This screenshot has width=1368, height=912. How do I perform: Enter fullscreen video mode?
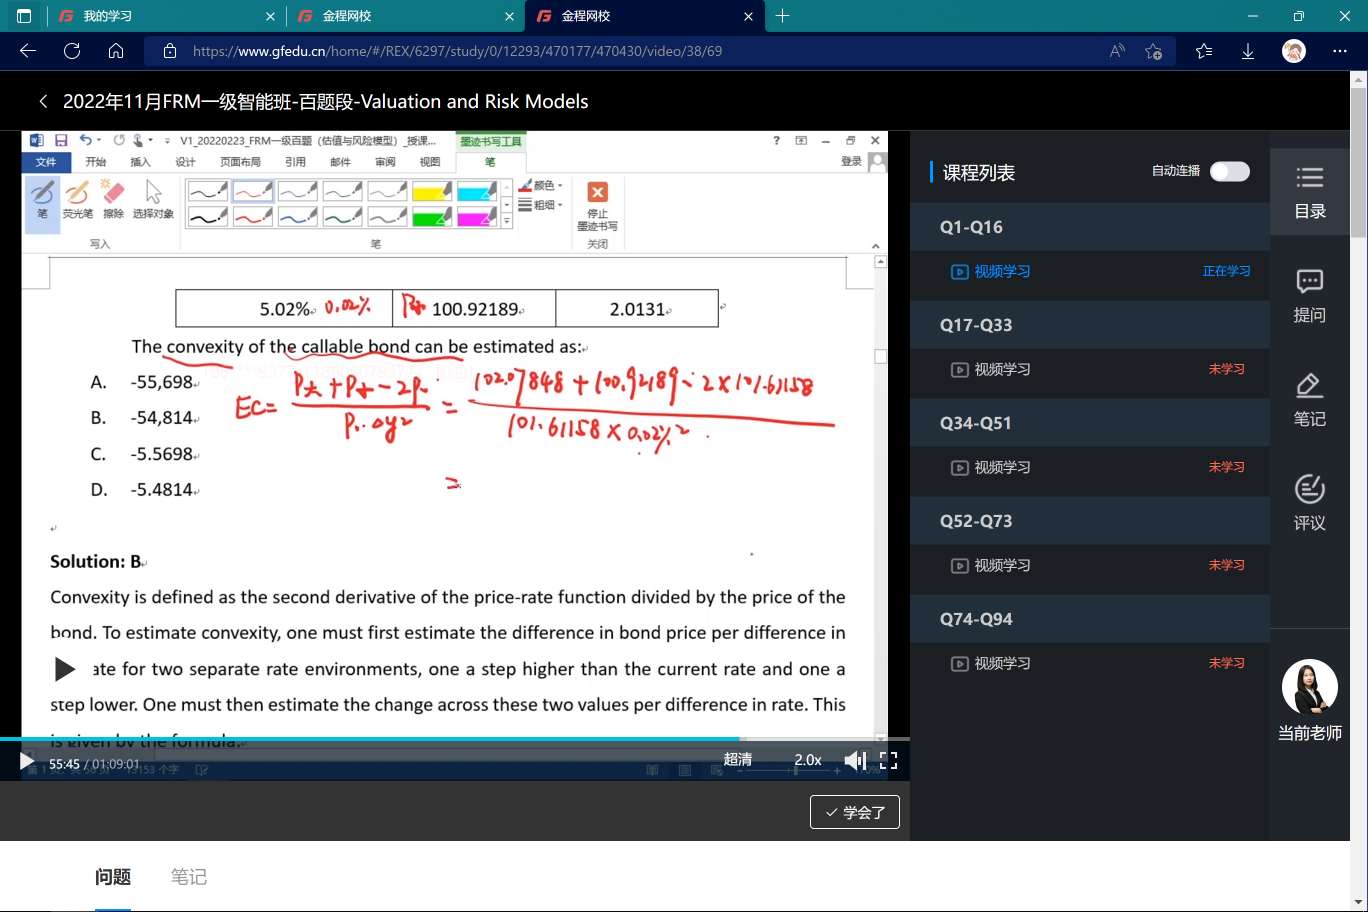(888, 761)
